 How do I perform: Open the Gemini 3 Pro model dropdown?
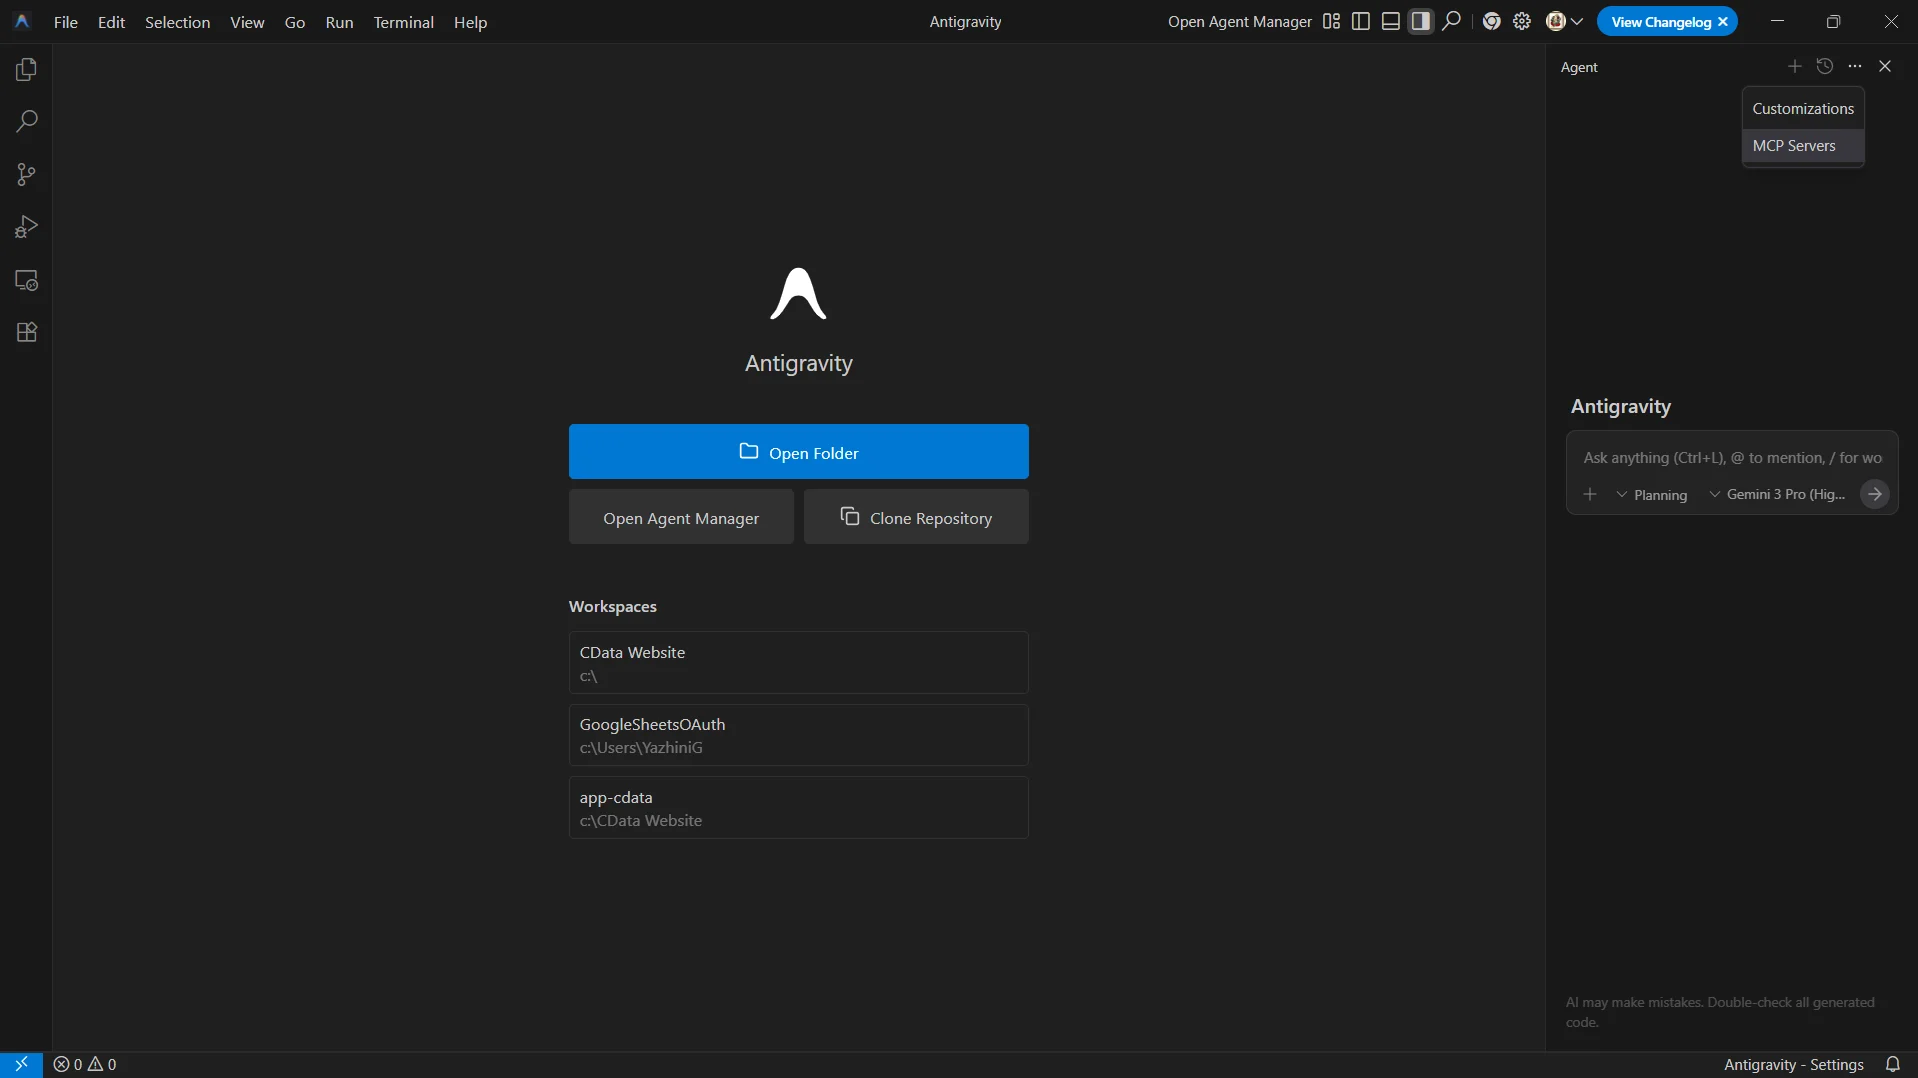(x=1777, y=495)
